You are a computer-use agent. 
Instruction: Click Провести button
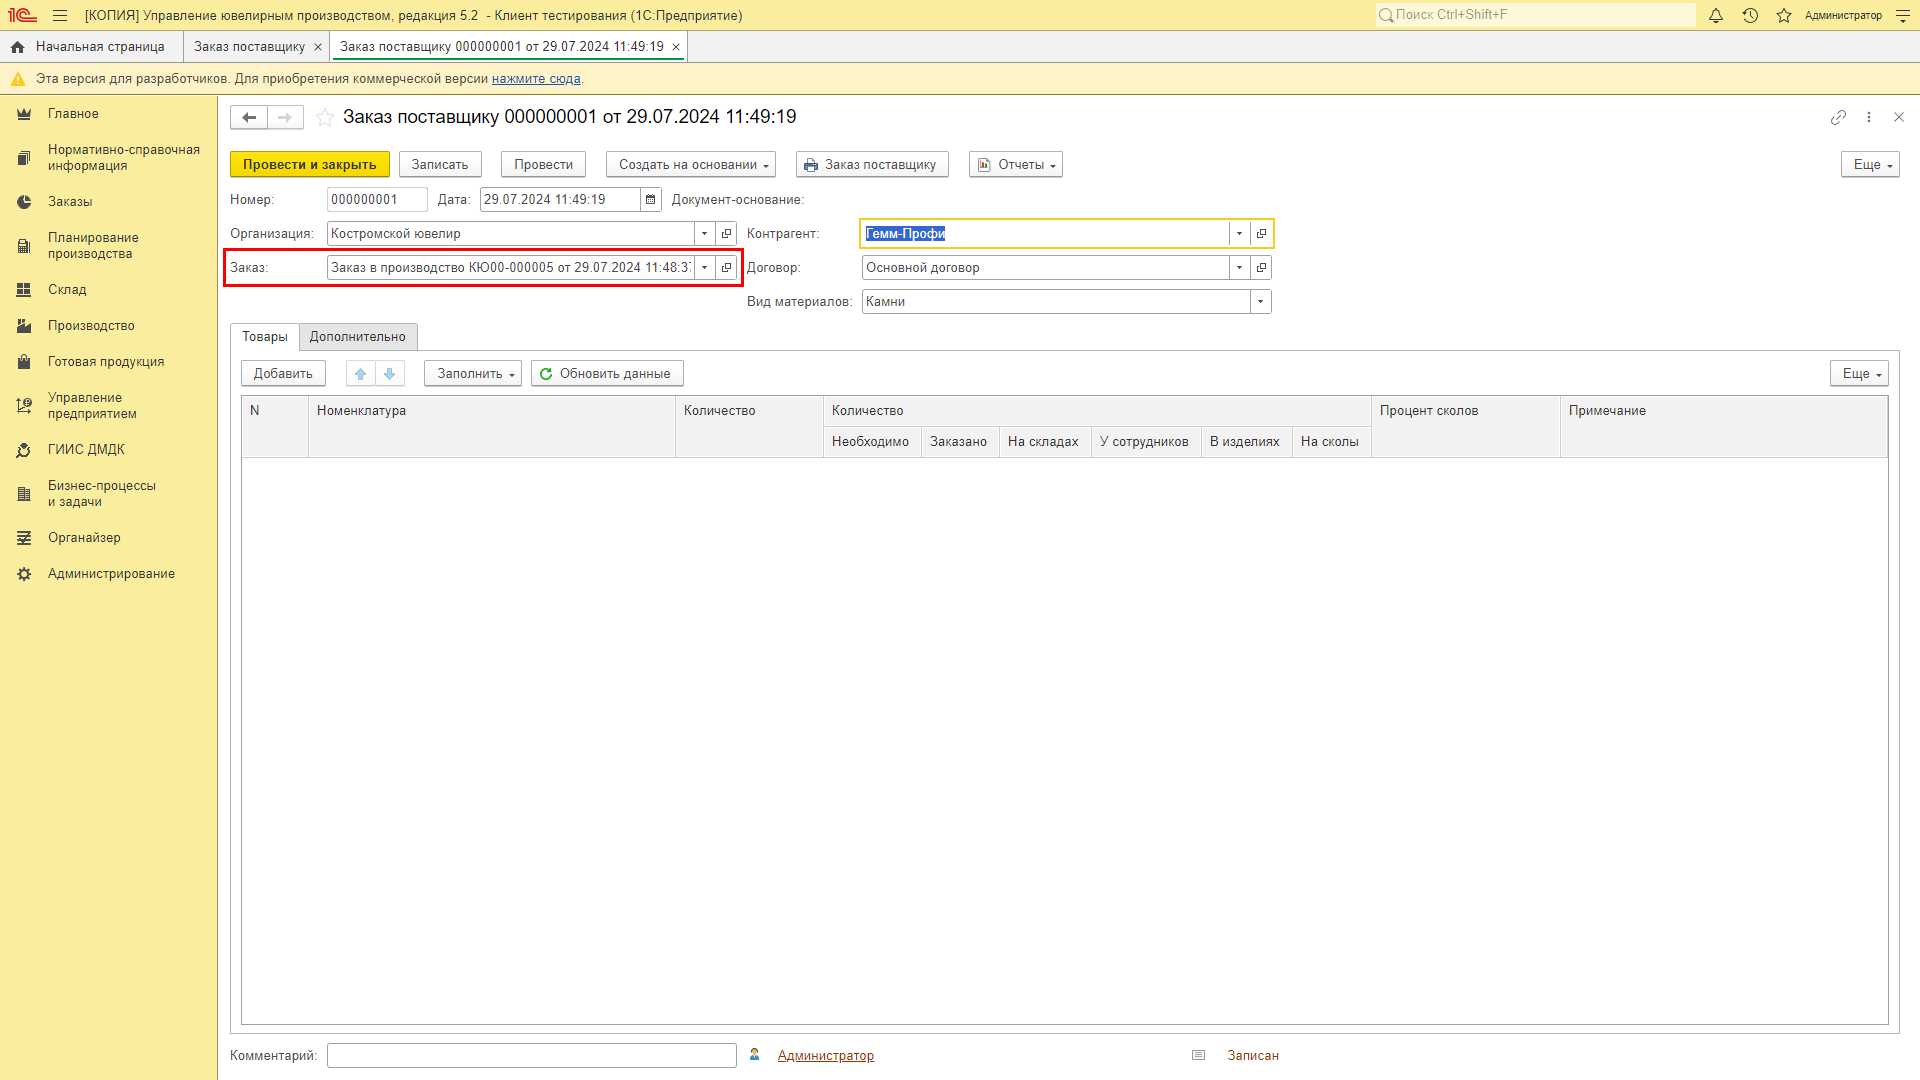544,165
